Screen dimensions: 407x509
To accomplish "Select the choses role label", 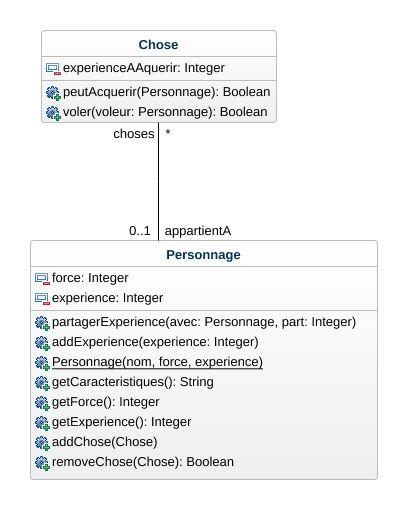I will [x=134, y=134].
